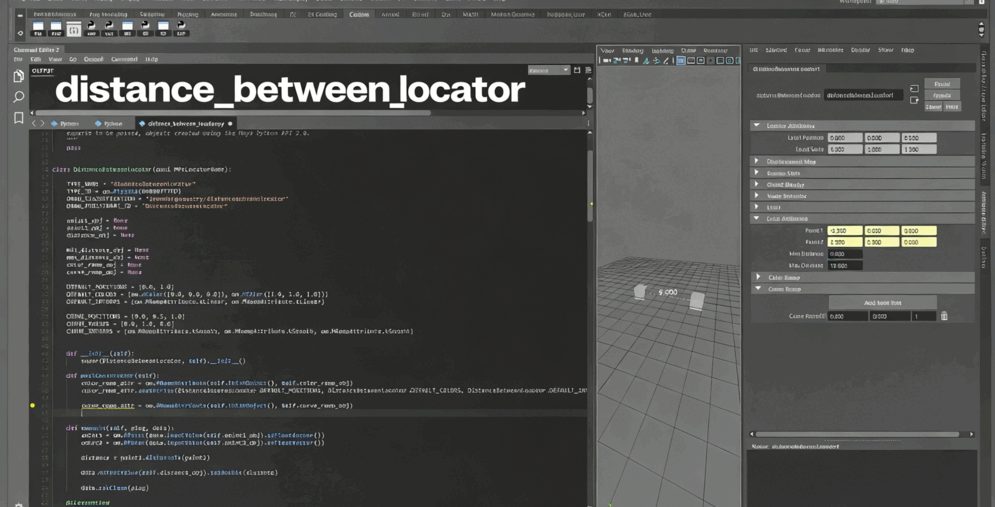995x507 pixels.
Task: Click the clear output icon next to the dropdown
Action: pos(577,70)
